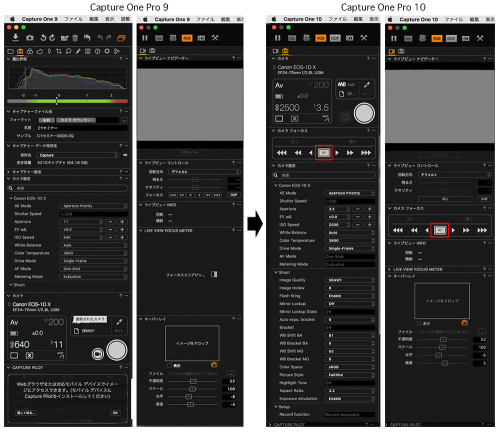Viewport: 500px width, 432px height.
Task: Click Import icon in Capture One 9 histogram window
Action: tap(15, 38)
